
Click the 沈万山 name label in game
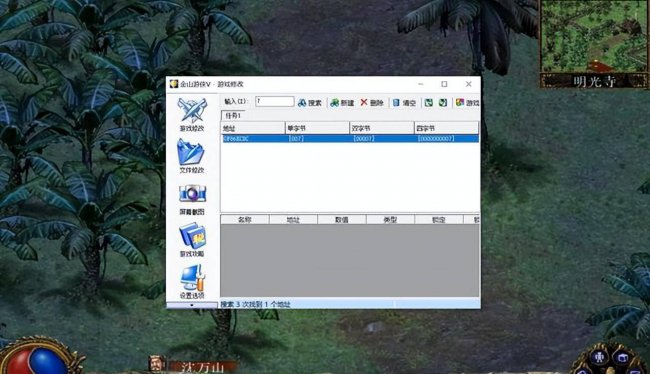click(203, 367)
